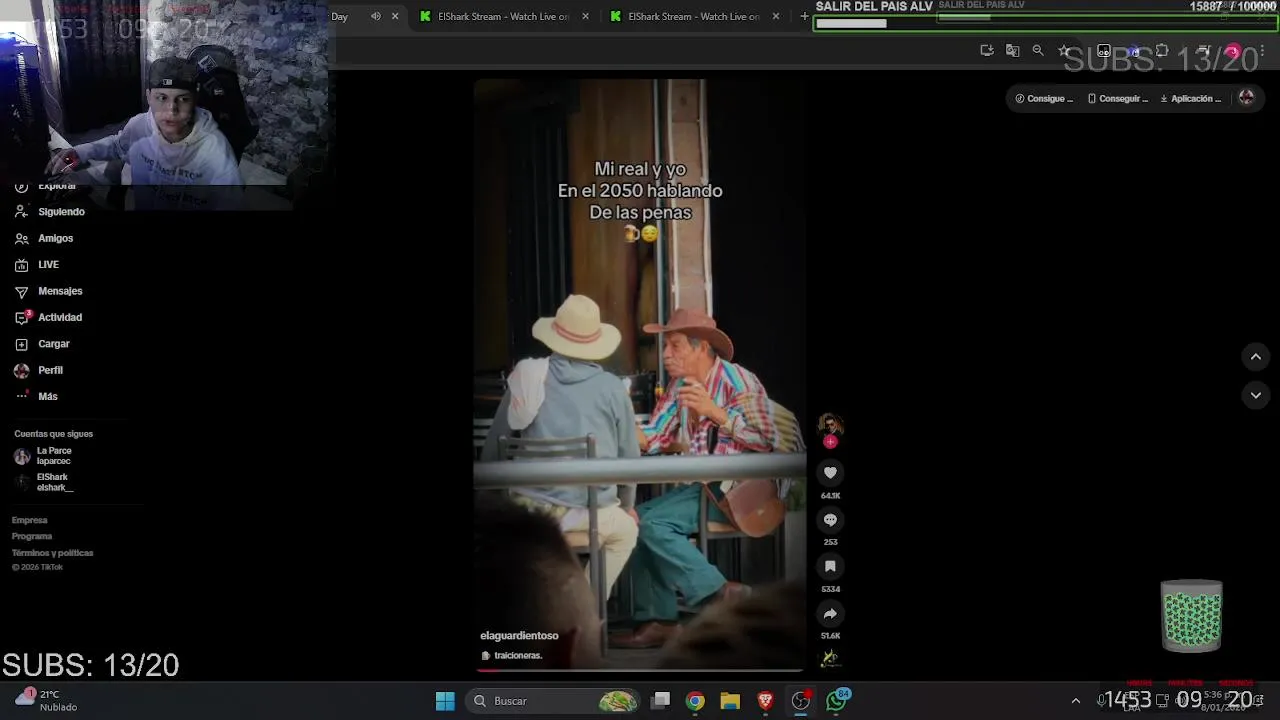Image resolution: width=1280 pixels, height=720 pixels.
Task: Open the browser extensions puzzle icon
Action: tap(1162, 50)
